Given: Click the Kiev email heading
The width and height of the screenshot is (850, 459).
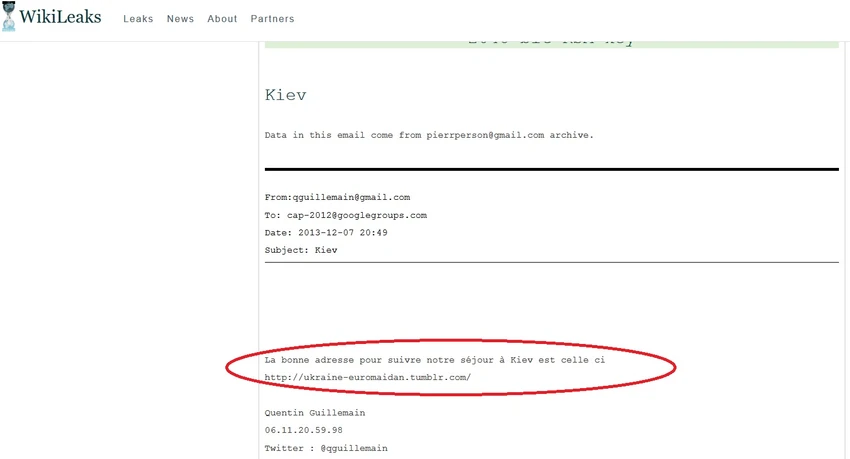Looking at the screenshot, I should point(286,95).
